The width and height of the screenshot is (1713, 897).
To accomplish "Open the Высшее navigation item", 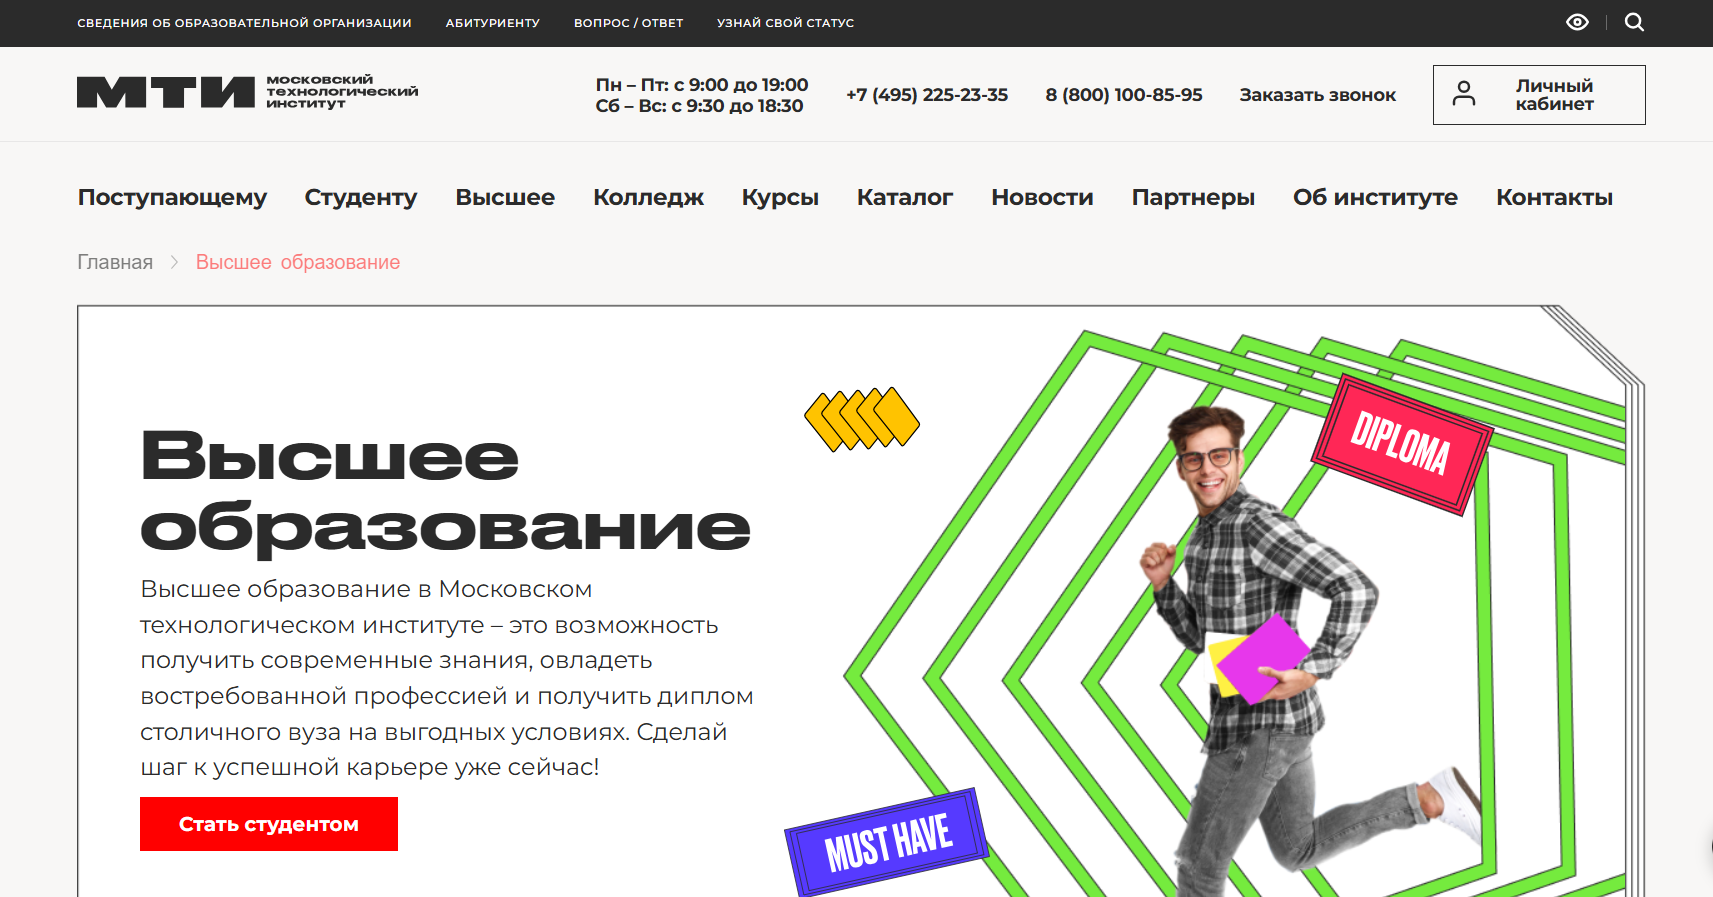I will point(505,198).
